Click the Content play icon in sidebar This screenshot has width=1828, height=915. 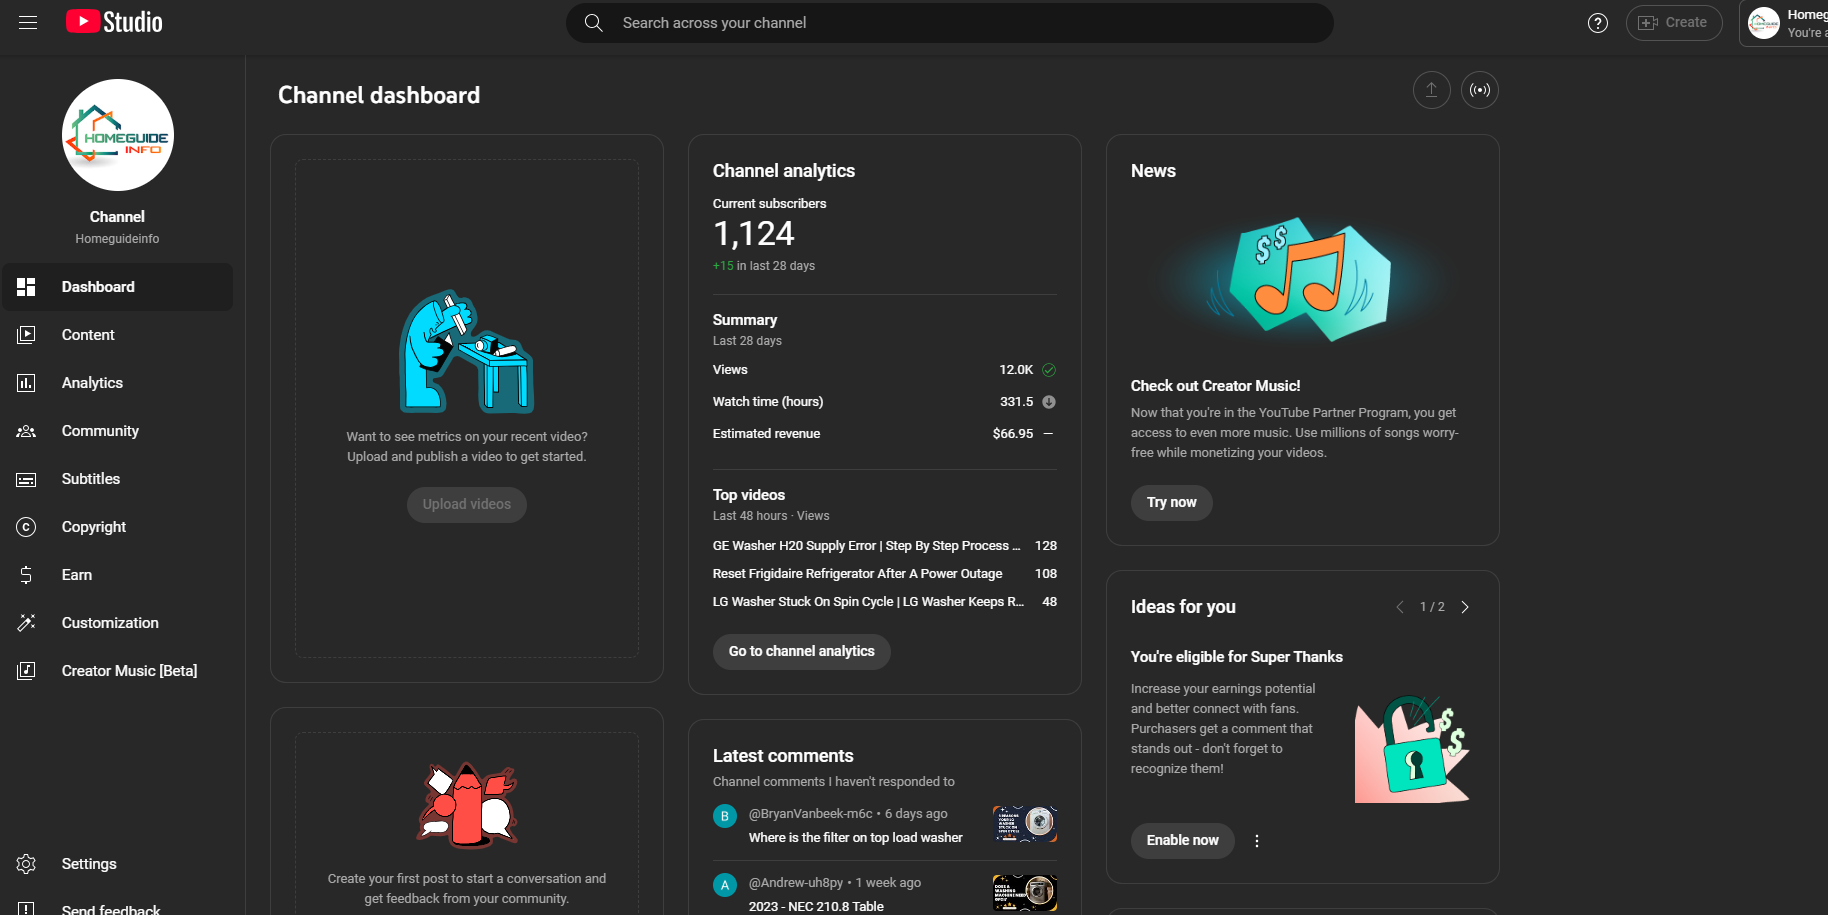tap(26, 335)
